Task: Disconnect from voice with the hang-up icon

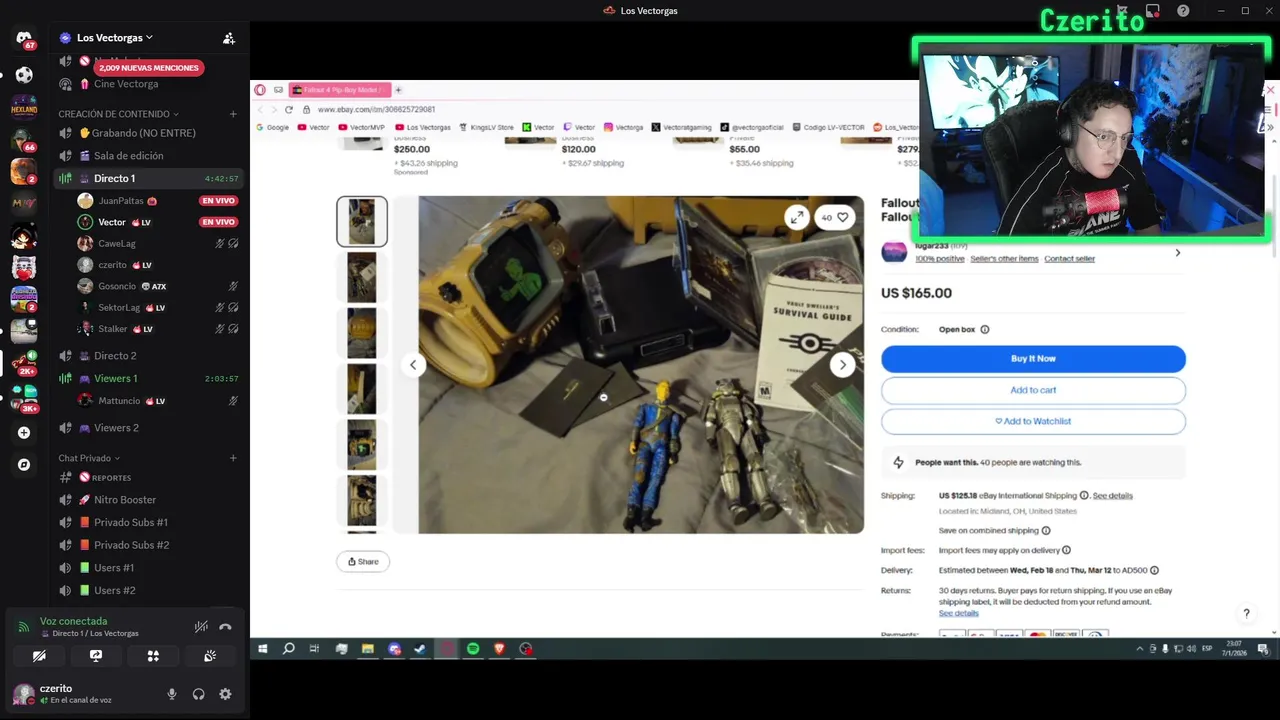Action: tap(225, 627)
